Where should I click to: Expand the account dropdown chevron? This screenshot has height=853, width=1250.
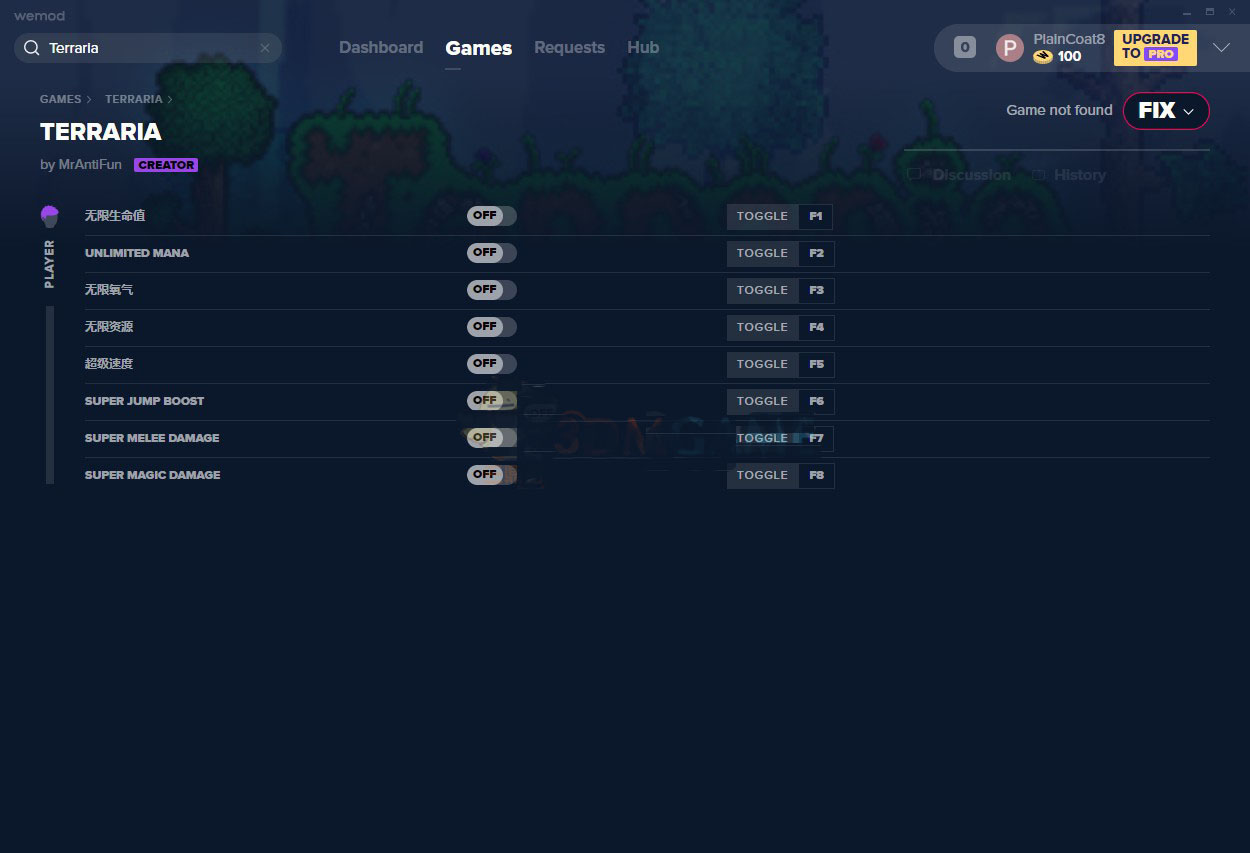[x=1221, y=47]
